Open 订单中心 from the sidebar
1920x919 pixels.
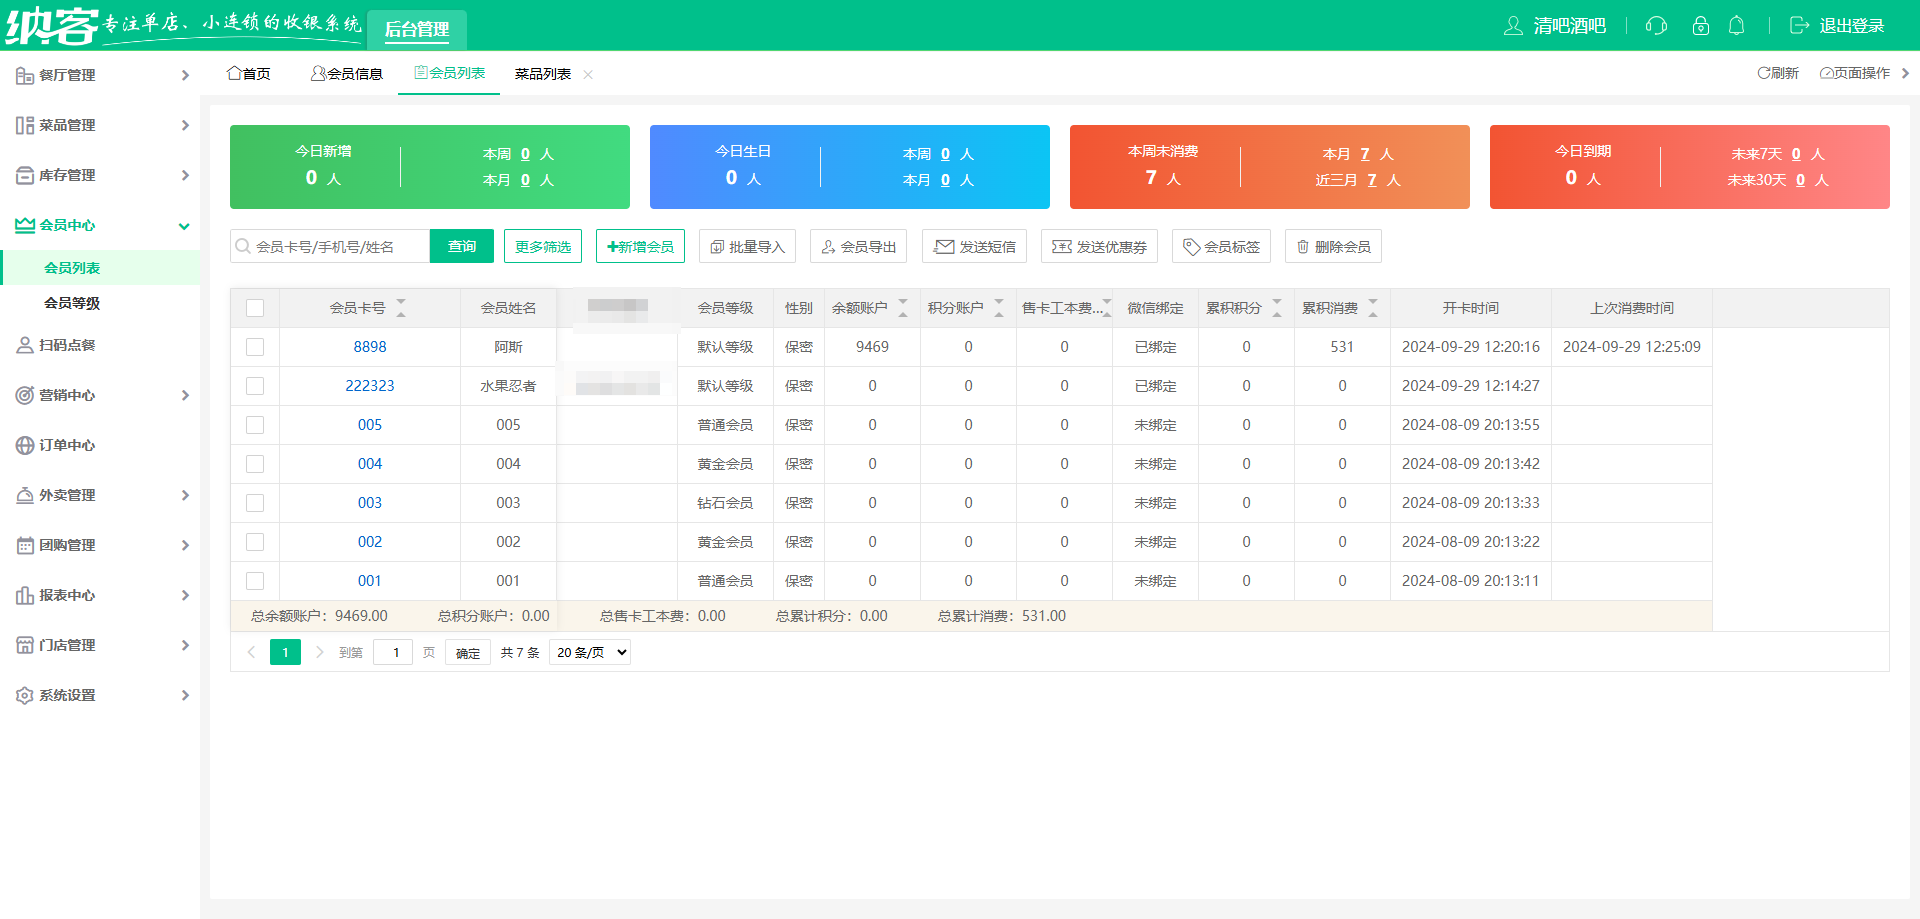[x=67, y=445]
